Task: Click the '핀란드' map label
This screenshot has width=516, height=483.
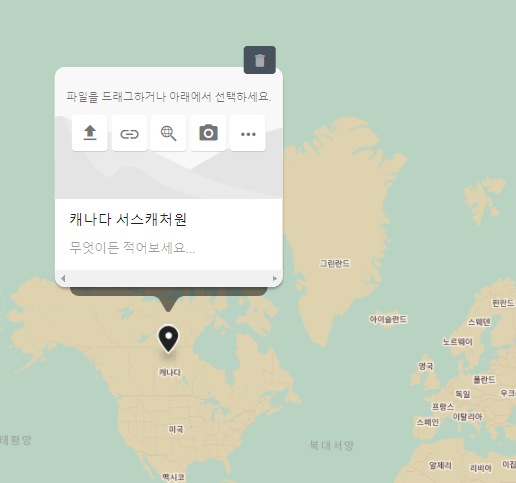Action: tap(503, 303)
